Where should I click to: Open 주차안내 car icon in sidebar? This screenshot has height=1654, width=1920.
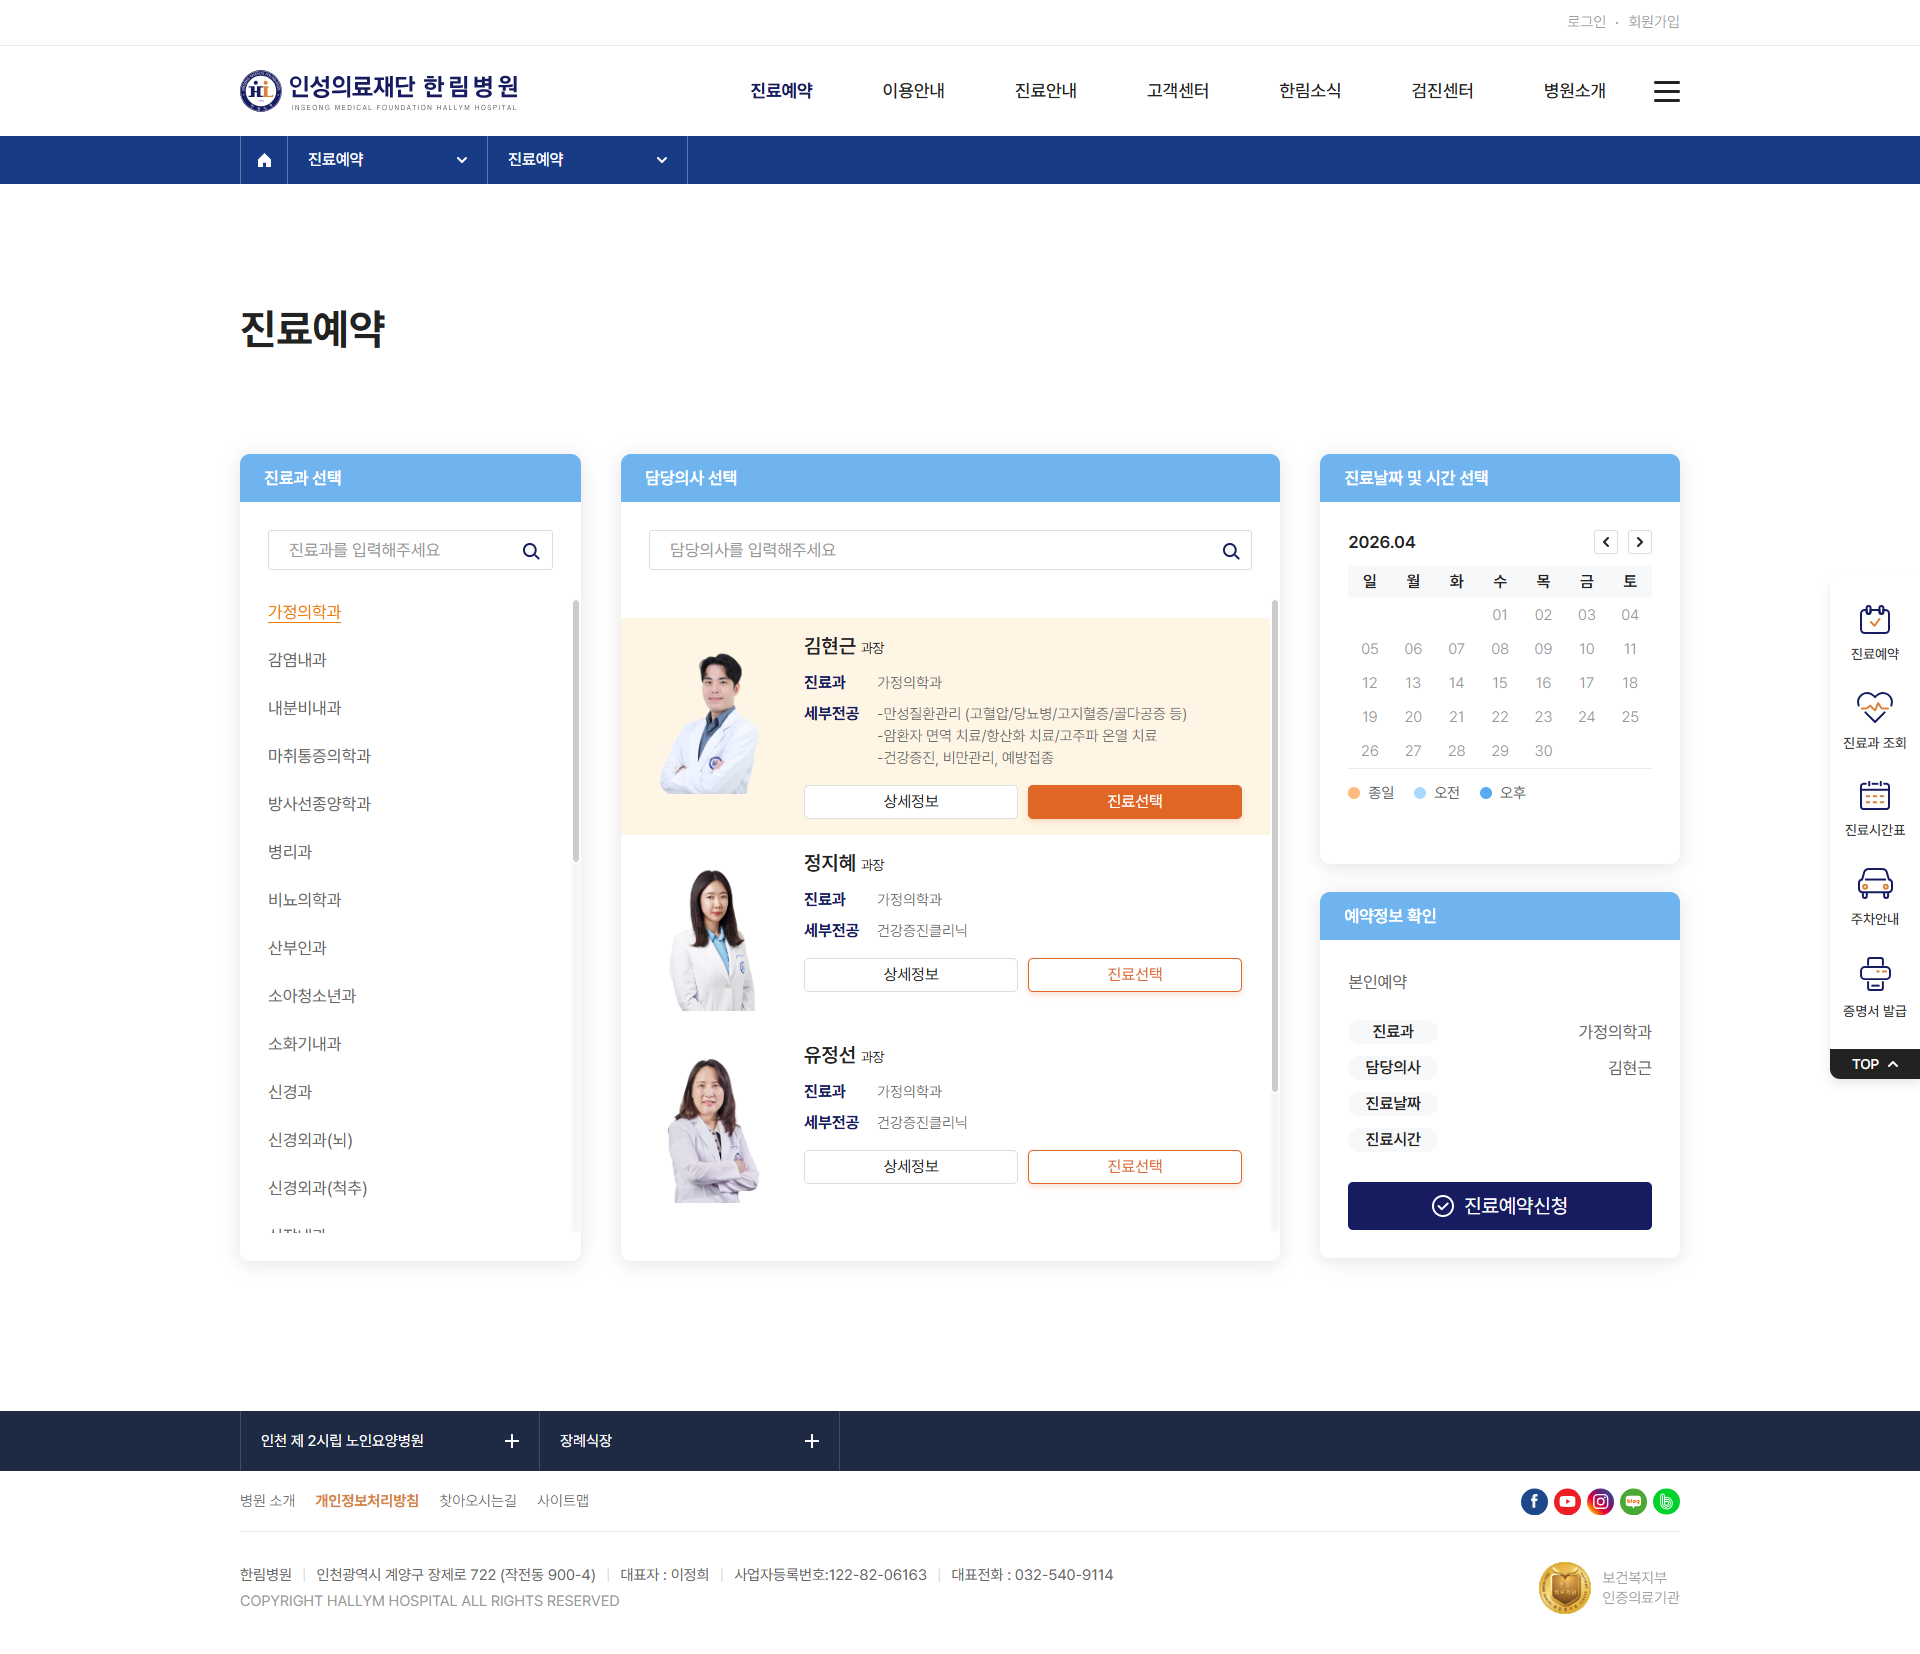pos(1874,885)
